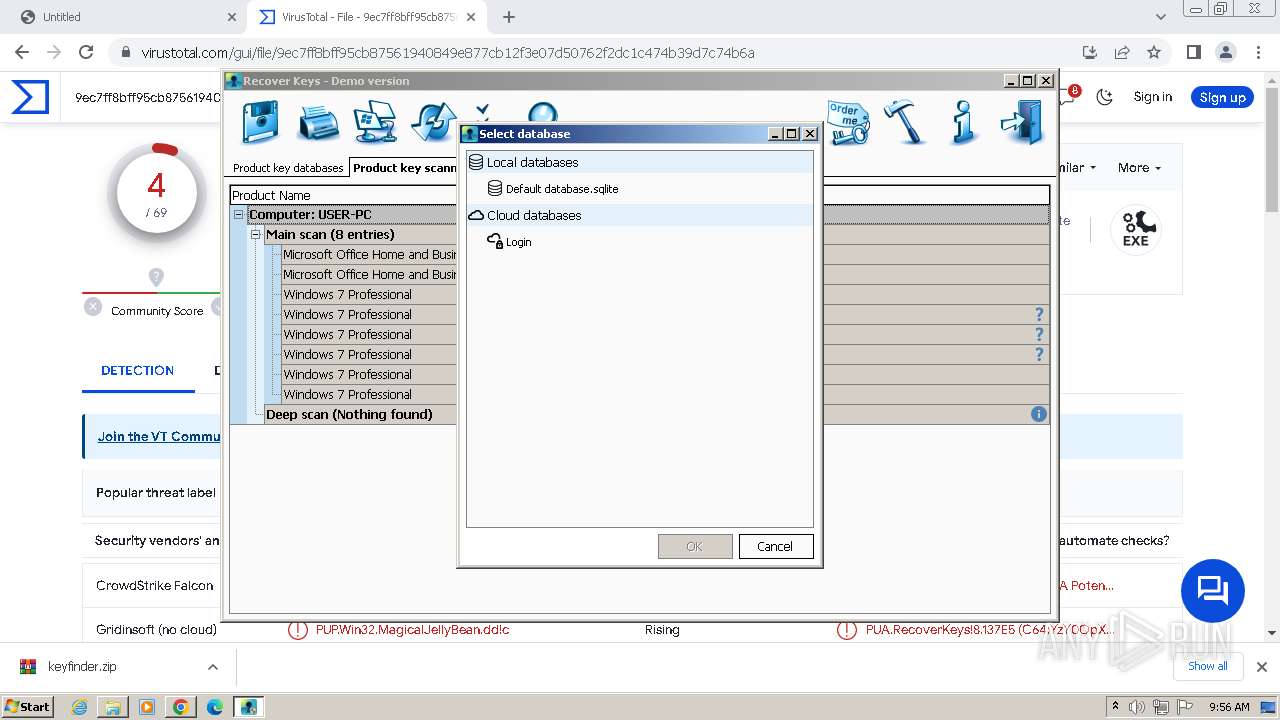1280x720 pixels.
Task: Open the tab search chevron
Action: [x=1161, y=17]
